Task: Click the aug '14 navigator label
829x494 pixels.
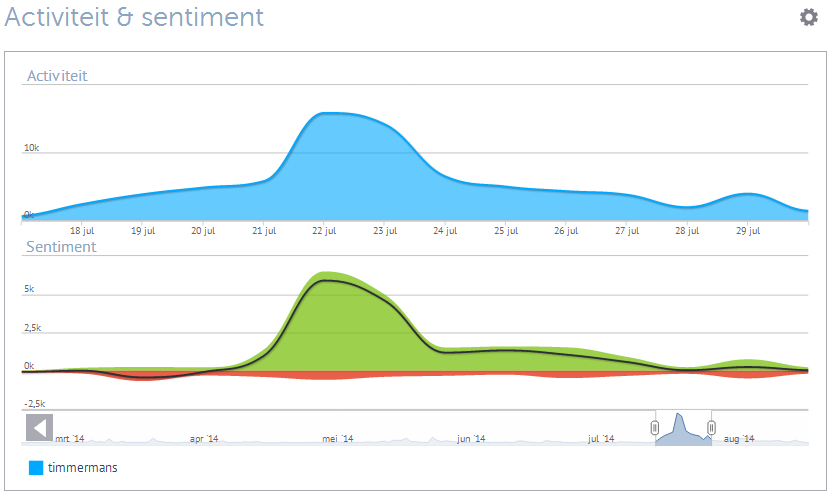Action: (x=739, y=438)
